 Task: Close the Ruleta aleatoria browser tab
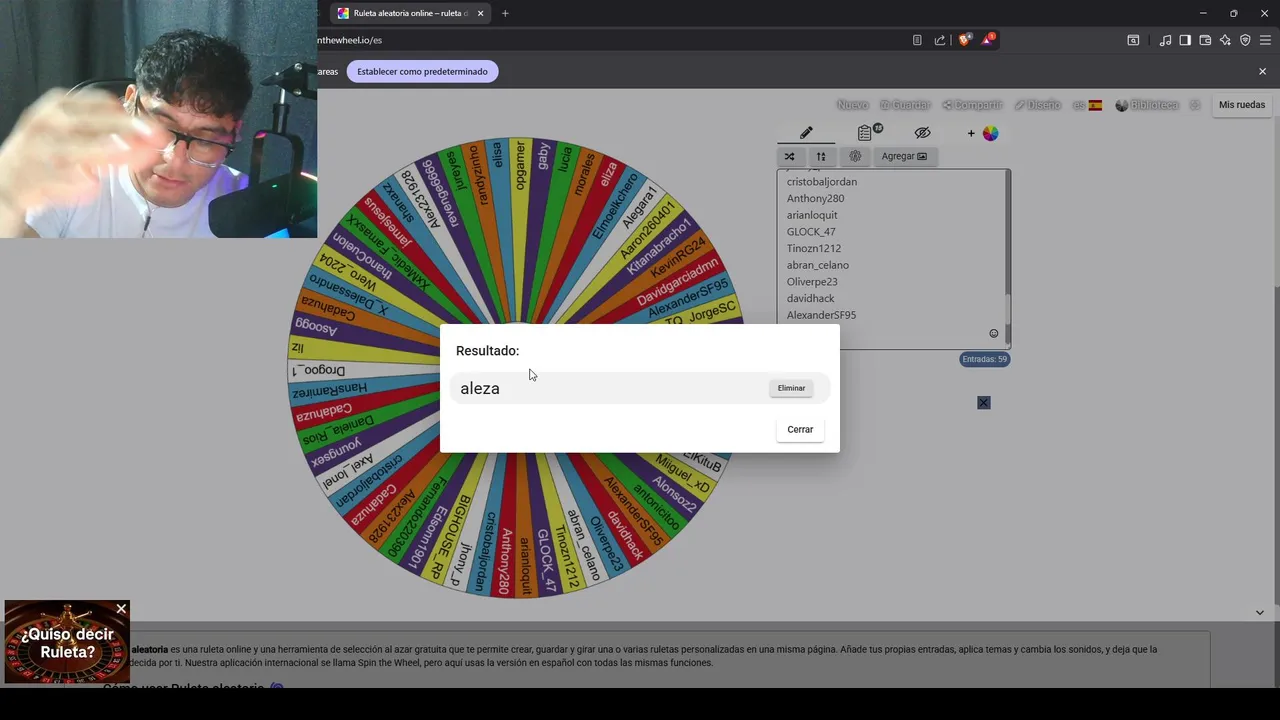tap(481, 13)
